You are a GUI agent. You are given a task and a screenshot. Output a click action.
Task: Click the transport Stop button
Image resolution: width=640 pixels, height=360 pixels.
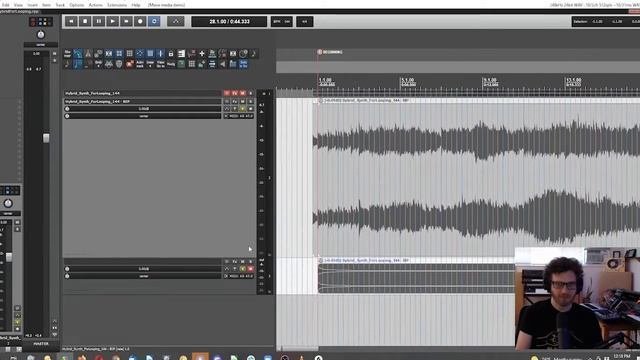pyautogui.click(x=85, y=21)
